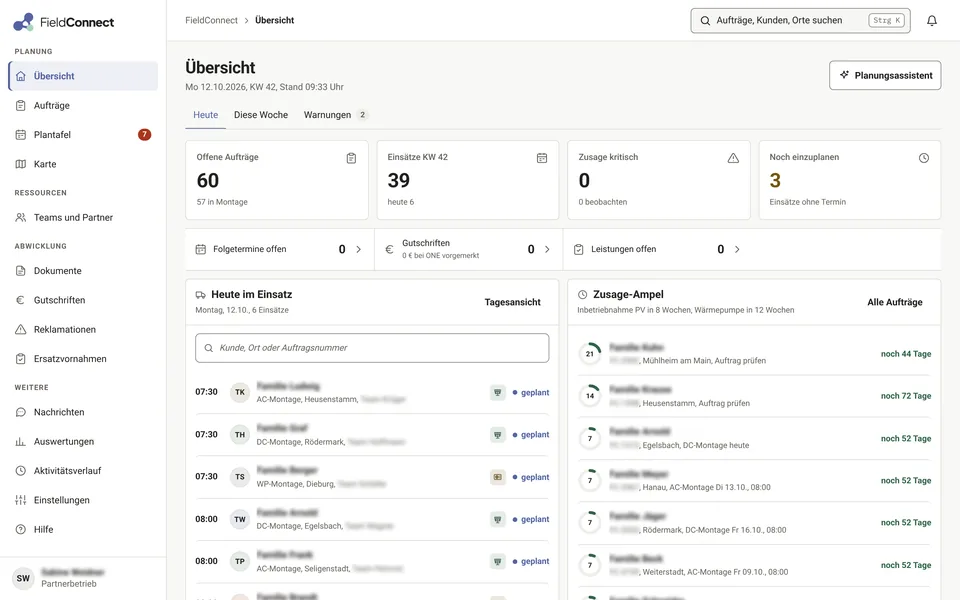The image size is (960, 600).
Task: Click the Aufträge, Kunden, Orte suchen field
Action: (800, 20)
